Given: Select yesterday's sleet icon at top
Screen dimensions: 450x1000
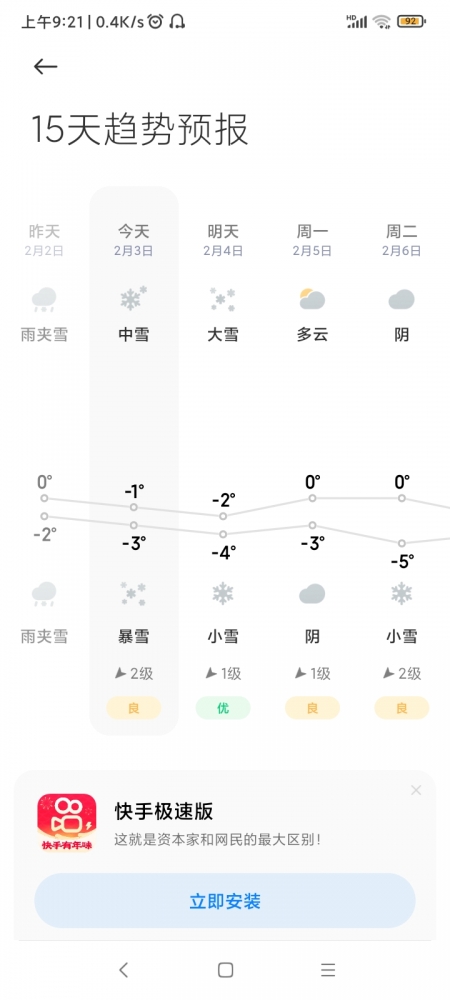Looking at the screenshot, I should [44, 300].
